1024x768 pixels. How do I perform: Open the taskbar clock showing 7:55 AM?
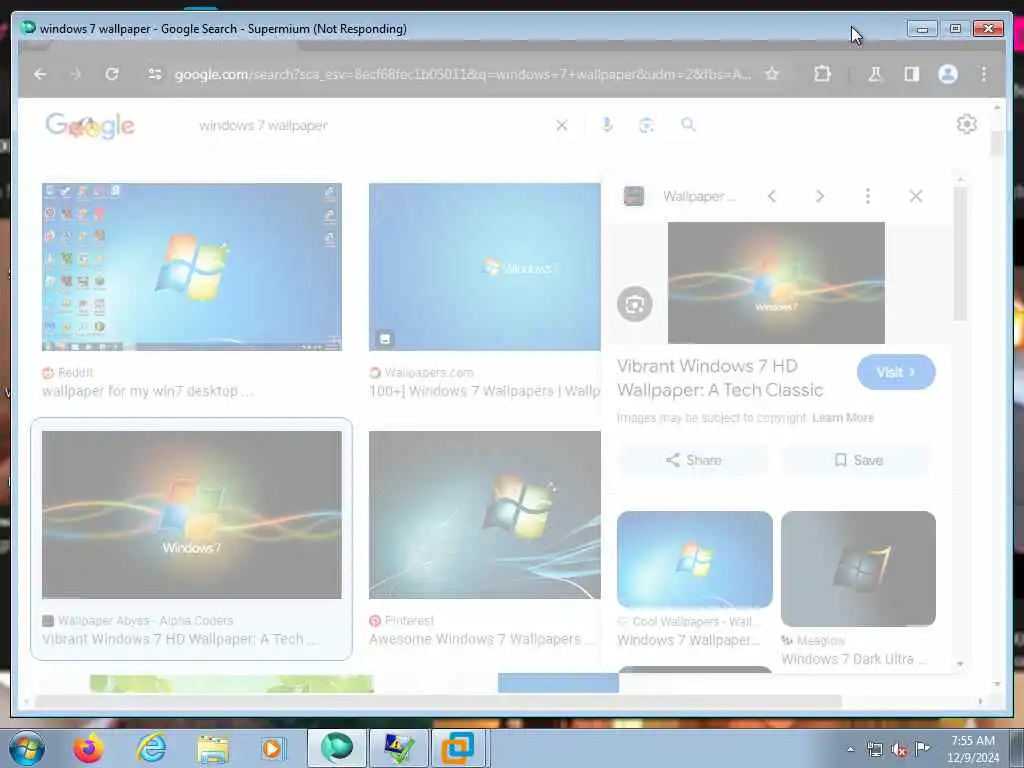[973, 749]
